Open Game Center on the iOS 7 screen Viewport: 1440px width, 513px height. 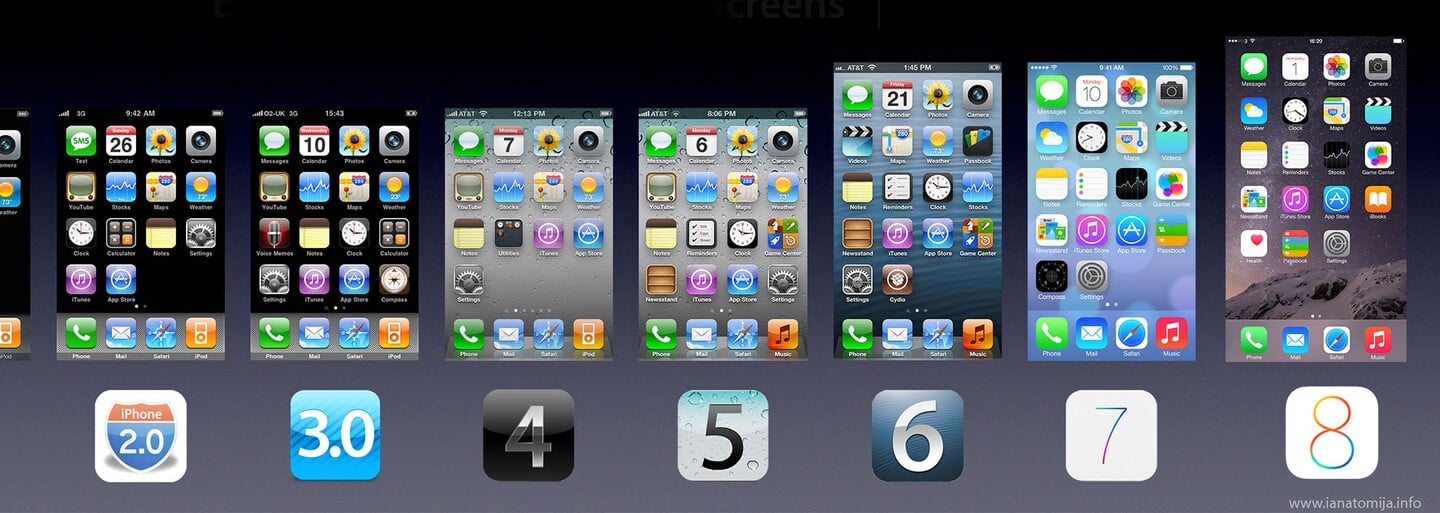coord(1171,183)
